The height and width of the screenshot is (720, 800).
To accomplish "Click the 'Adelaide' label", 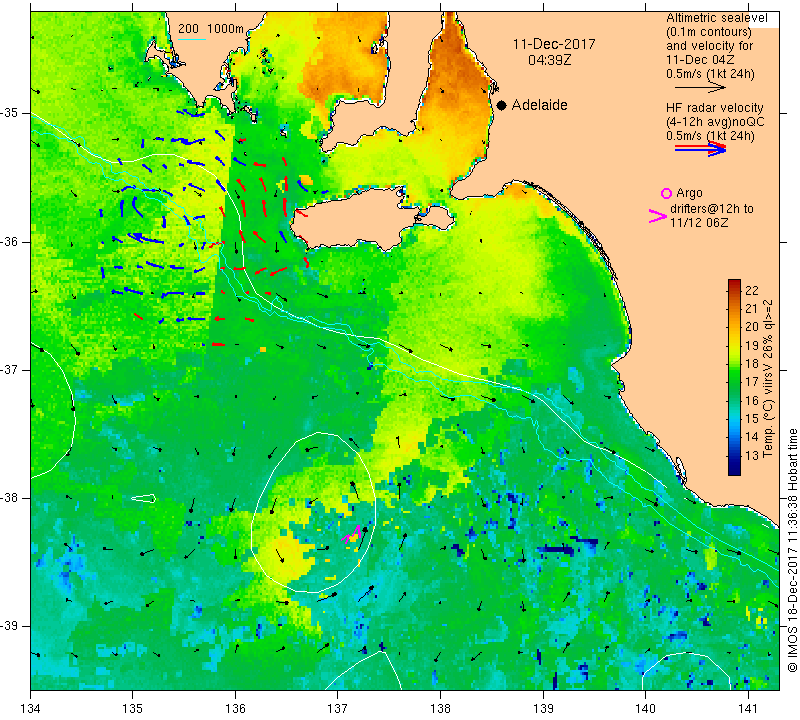I will [539, 105].
